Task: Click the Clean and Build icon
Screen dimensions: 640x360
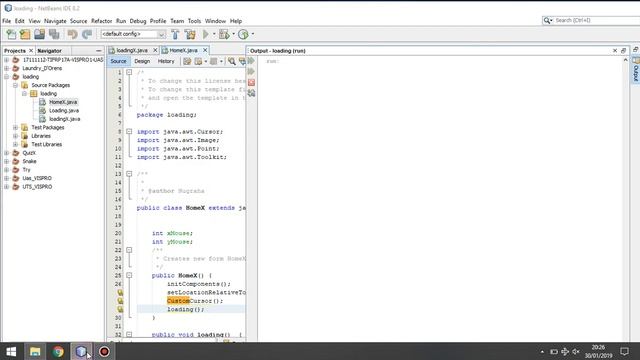Action: (190, 34)
